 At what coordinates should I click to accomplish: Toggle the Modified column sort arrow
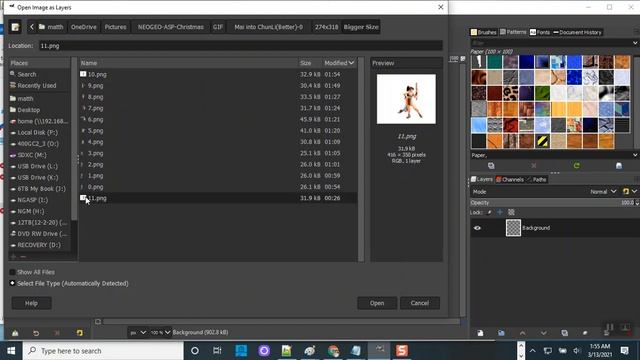tap(351, 63)
